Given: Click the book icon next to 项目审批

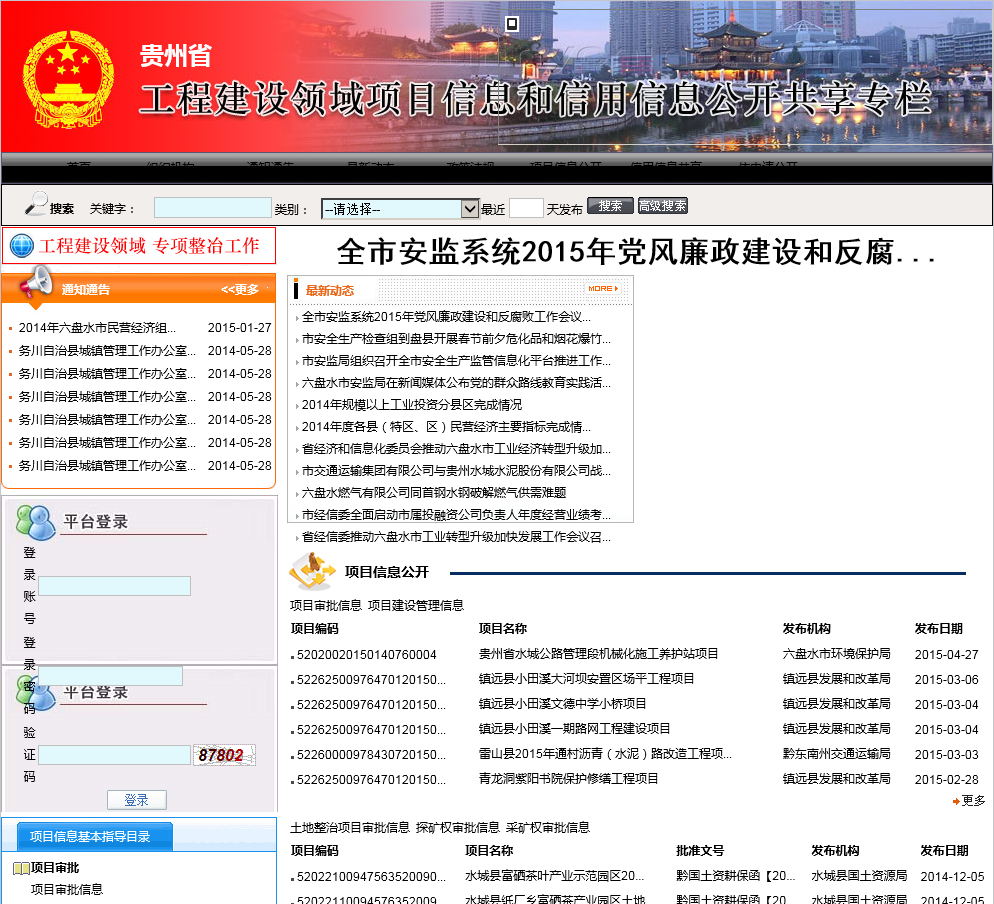Looking at the screenshot, I should click(22, 868).
